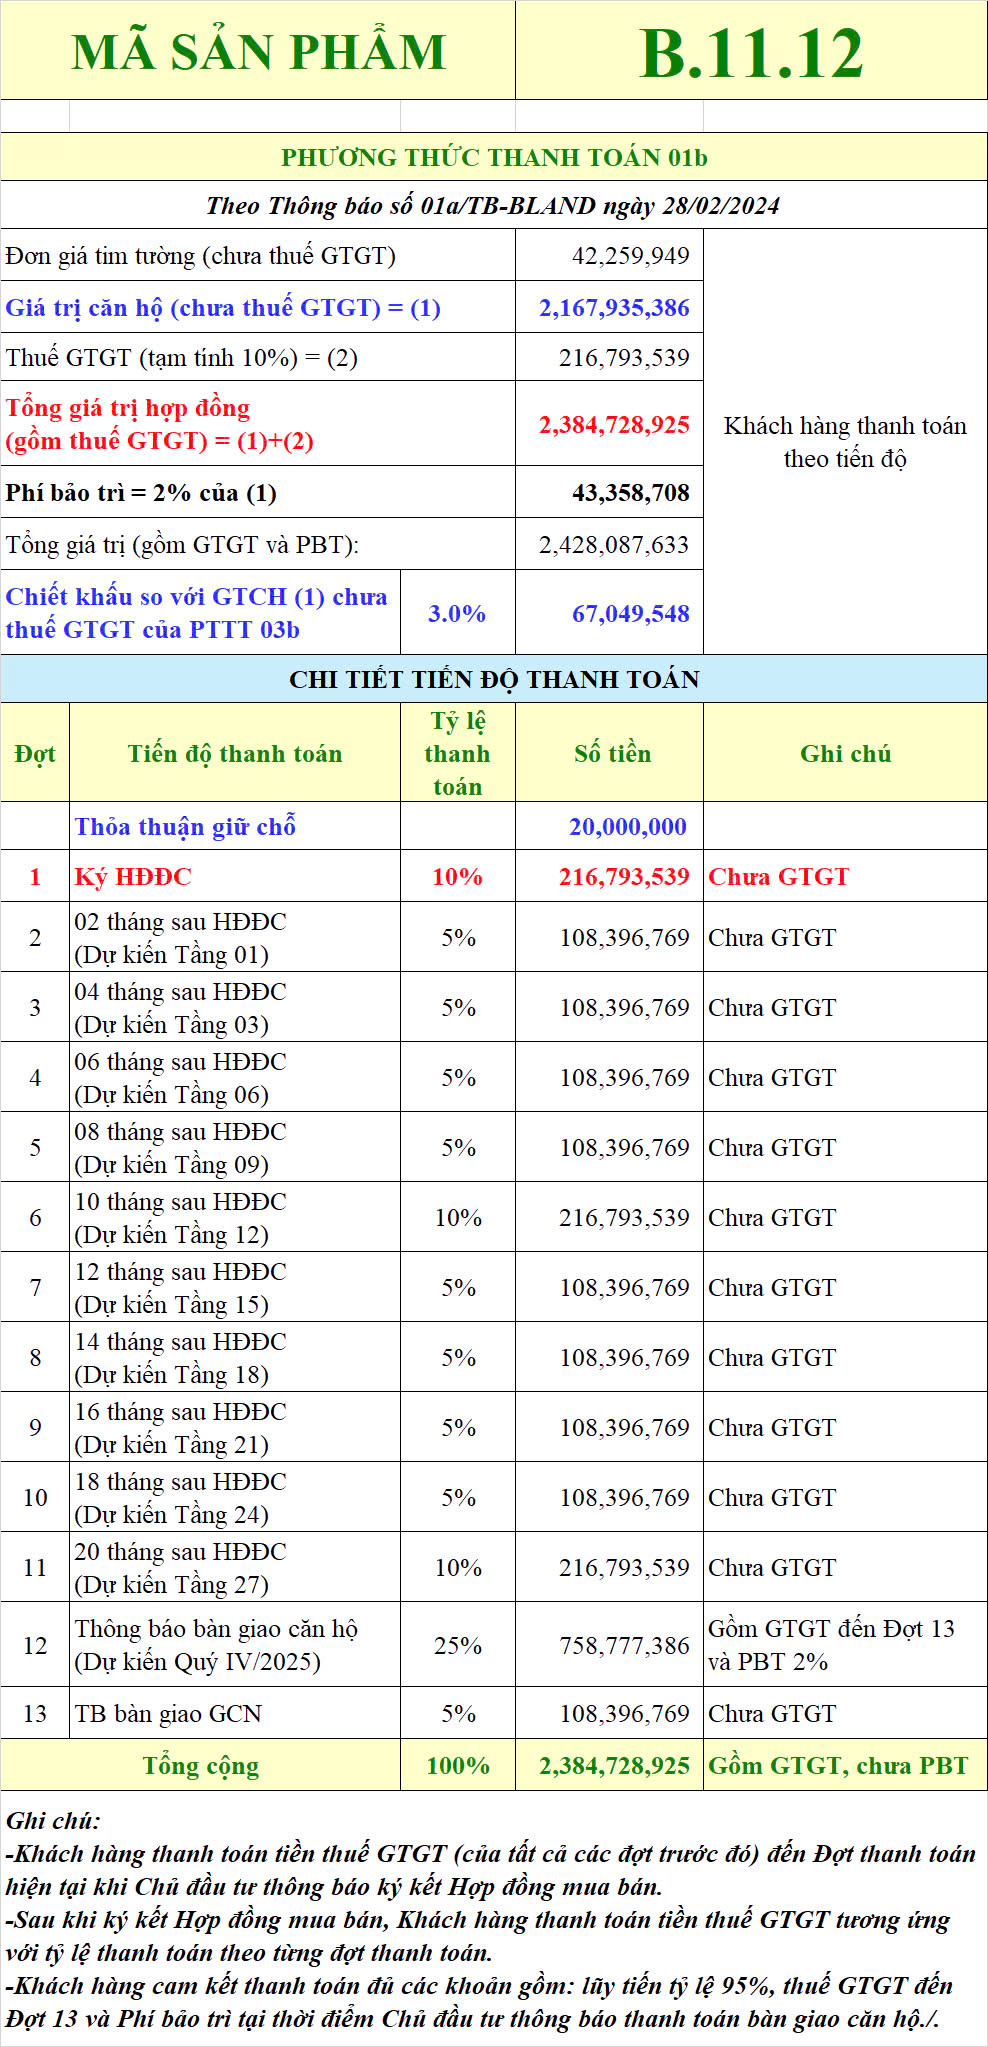988x2047 pixels.
Task: Click the apartment value 2,167,935,386
Action: coord(614,308)
